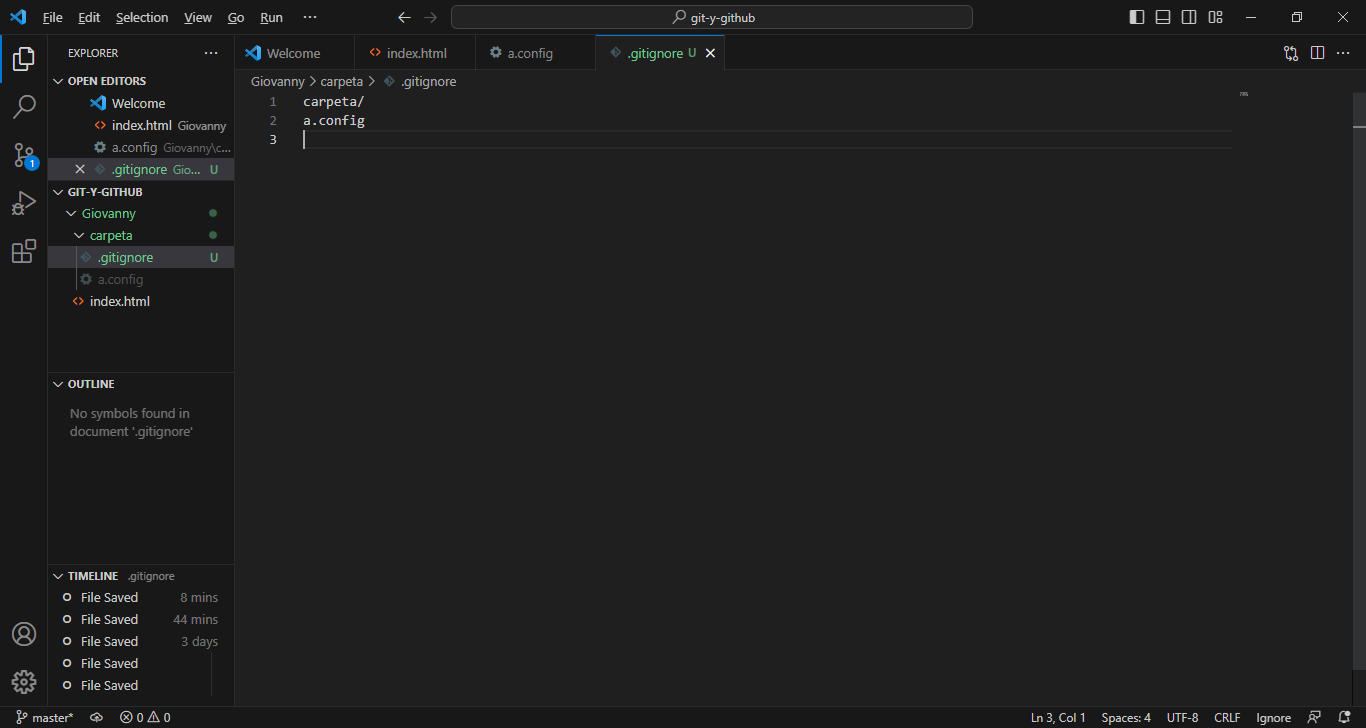Toggle the primary side bar layout icon
This screenshot has height=728, width=1366.
1137,17
